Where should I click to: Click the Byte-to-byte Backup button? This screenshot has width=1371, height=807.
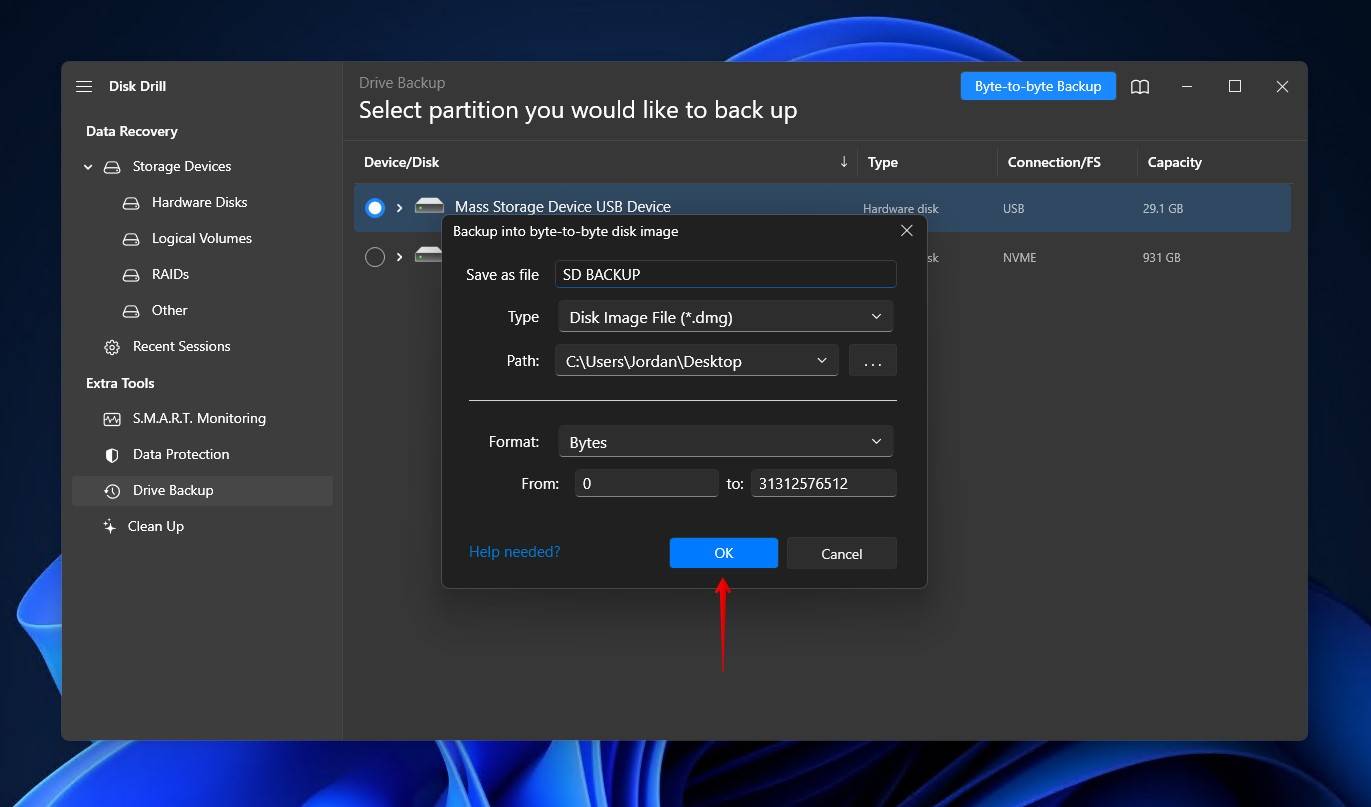point(1038,86)
